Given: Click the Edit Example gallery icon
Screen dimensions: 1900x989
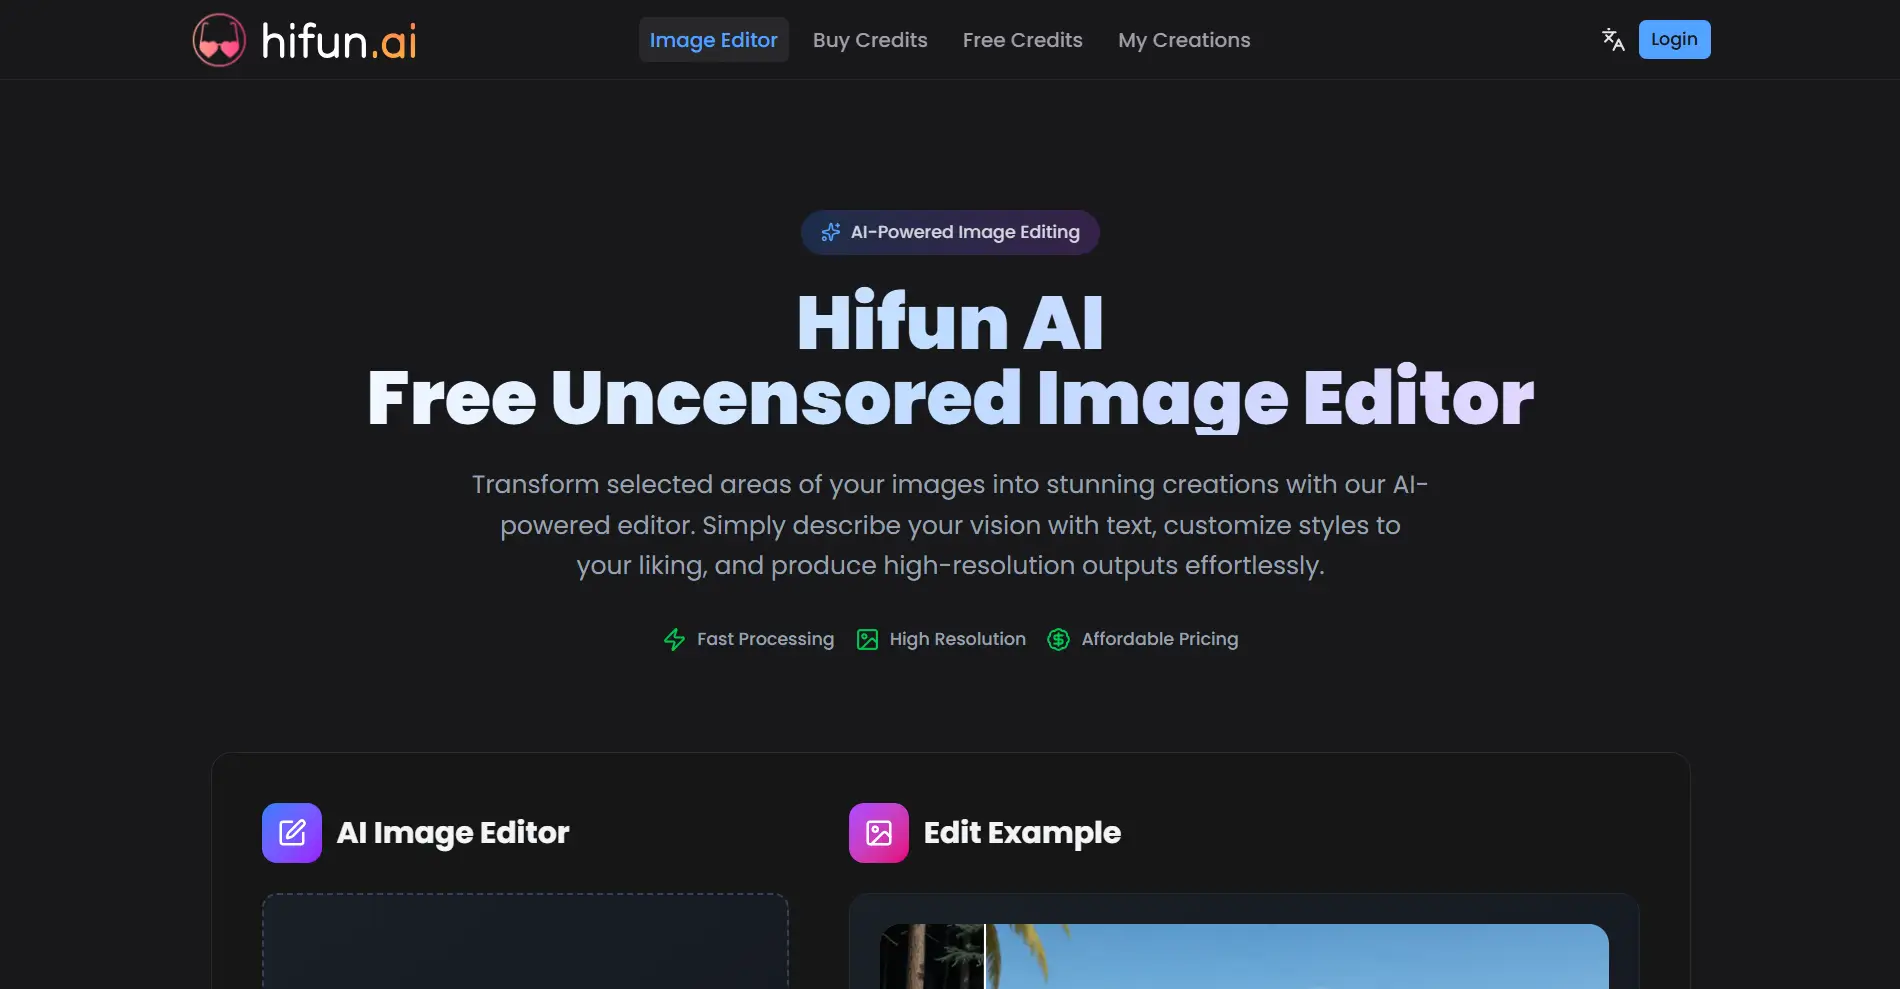Looking at the screenshot, I should click(878, 832).
